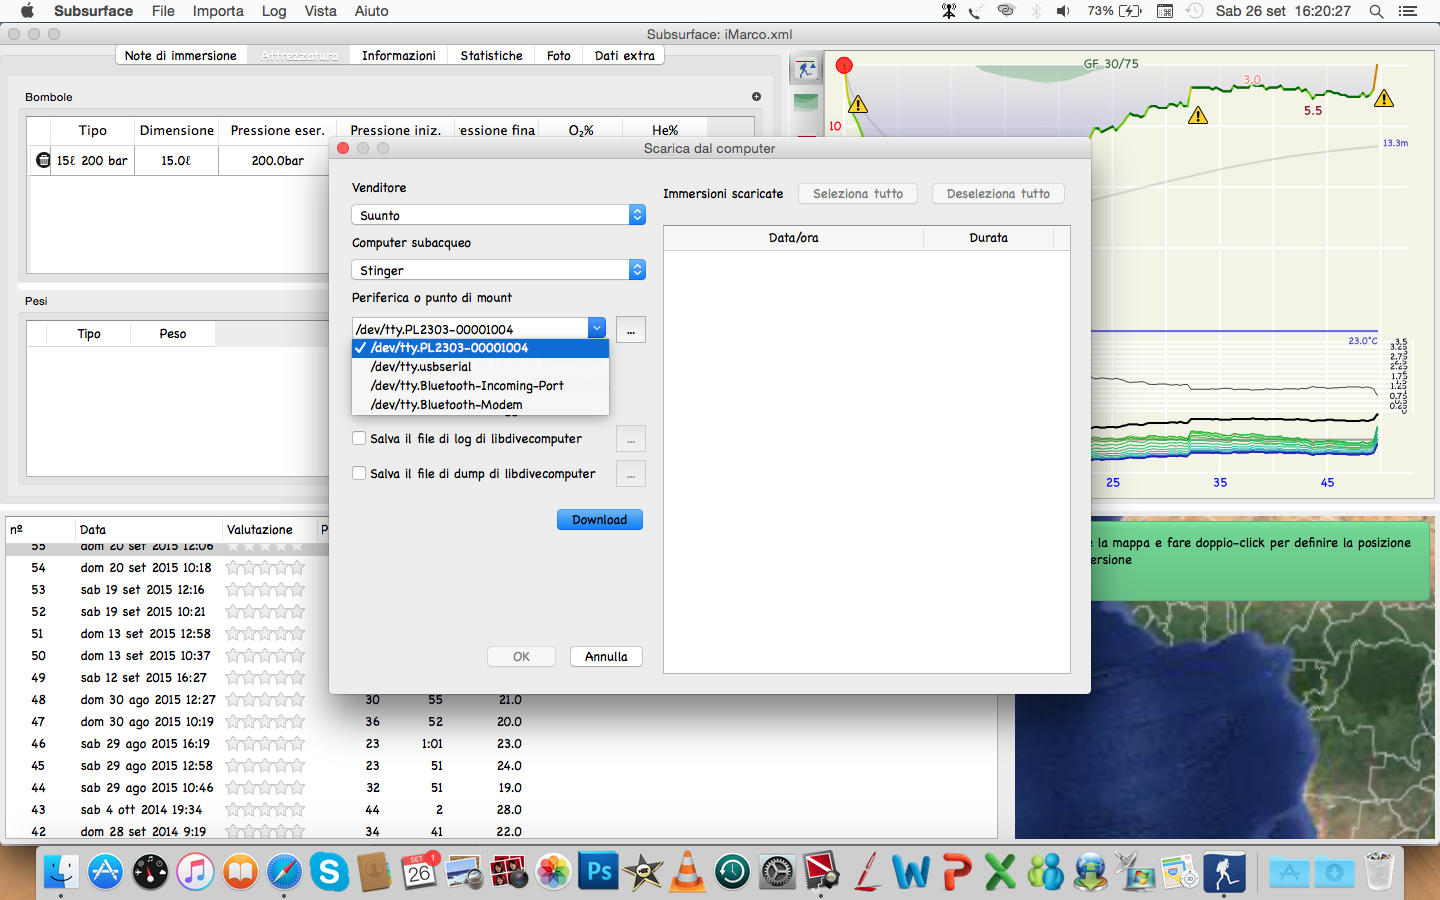1440x900 pixels.
Task: Click the Data column header in dive list
Action: click(x=93, y=530)
